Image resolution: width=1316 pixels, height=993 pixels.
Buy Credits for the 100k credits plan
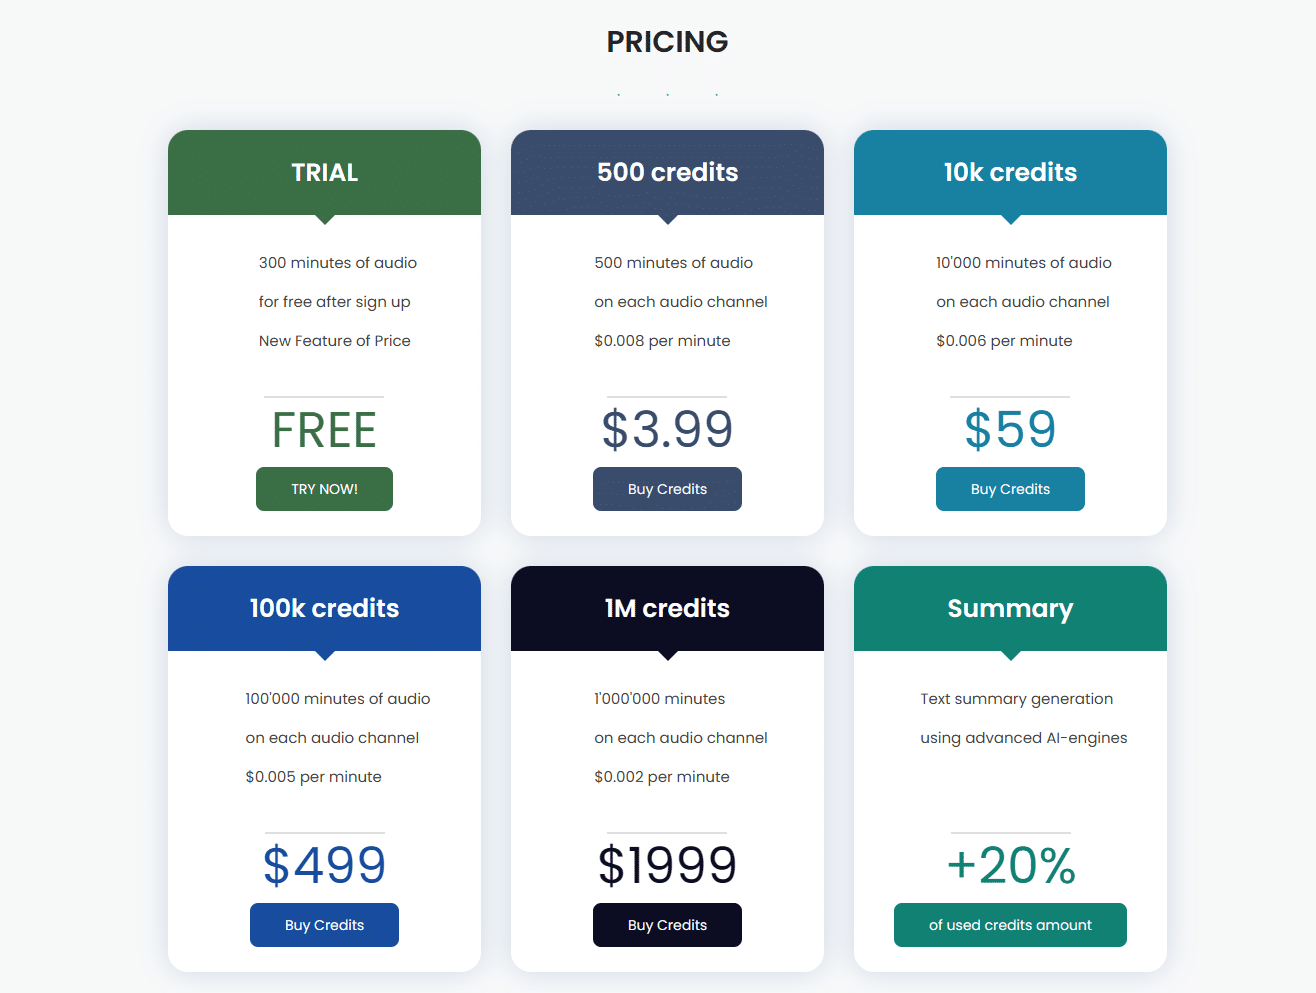pyautogui.click(x=324, y=925)
